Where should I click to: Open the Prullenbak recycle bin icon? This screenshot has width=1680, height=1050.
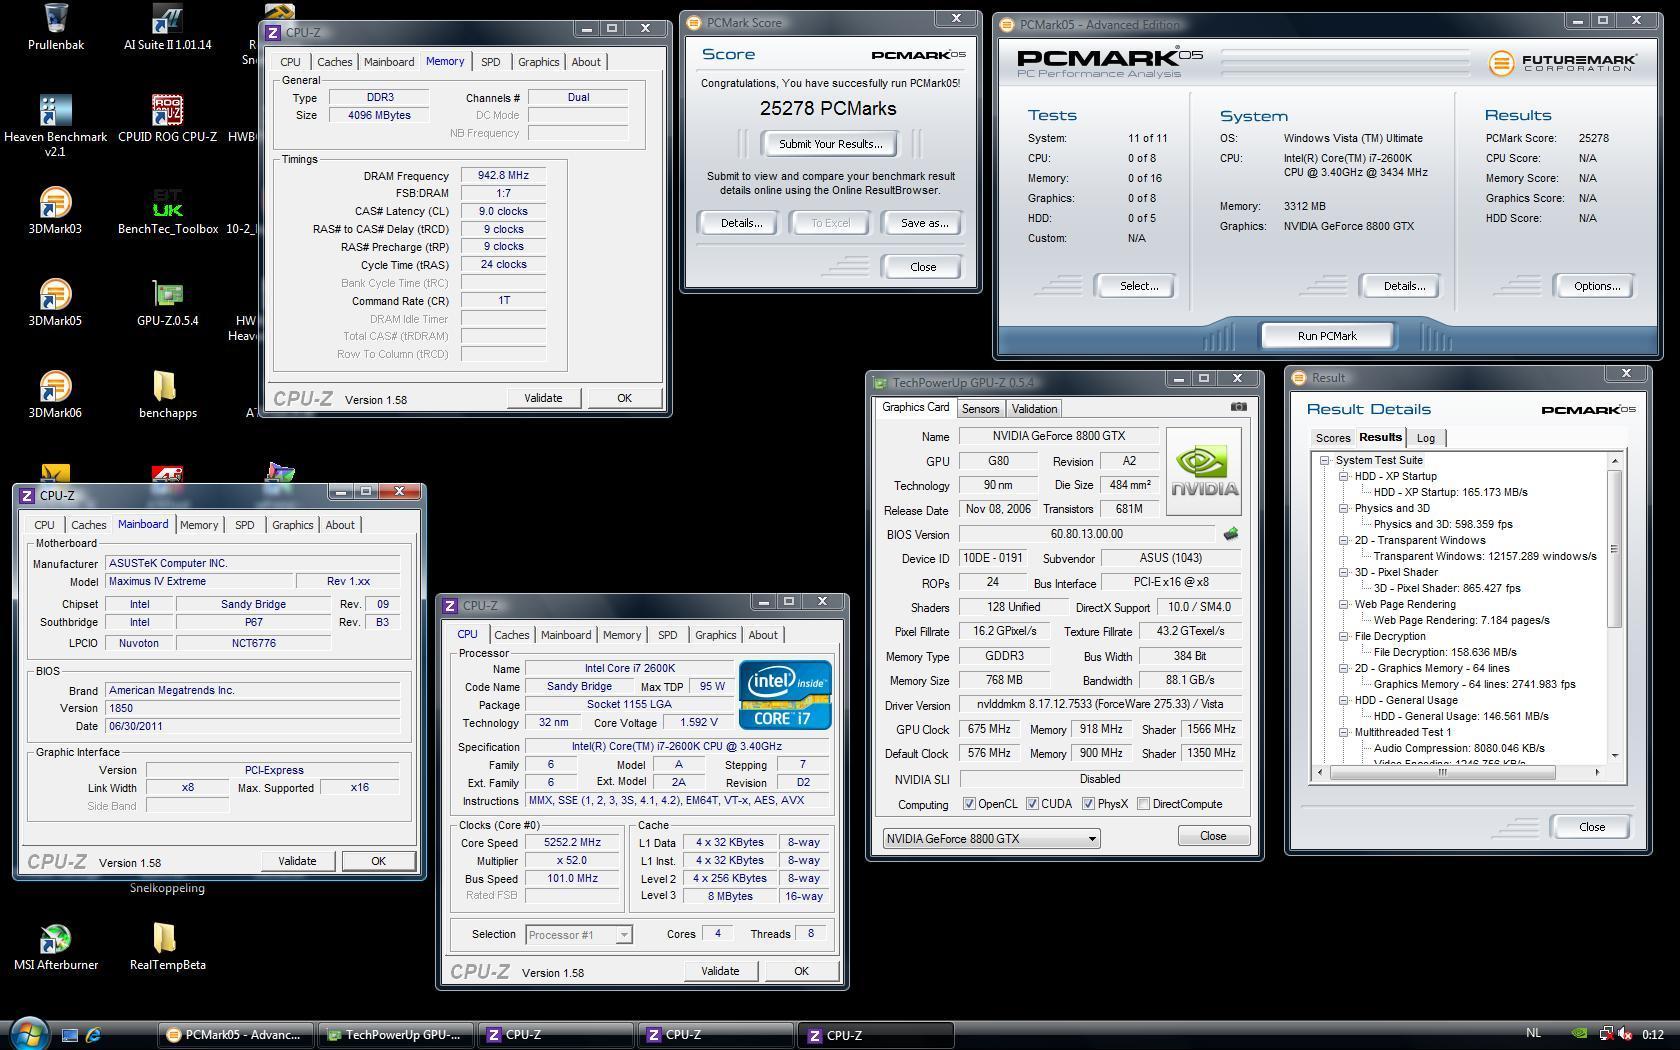pos(56,27)
